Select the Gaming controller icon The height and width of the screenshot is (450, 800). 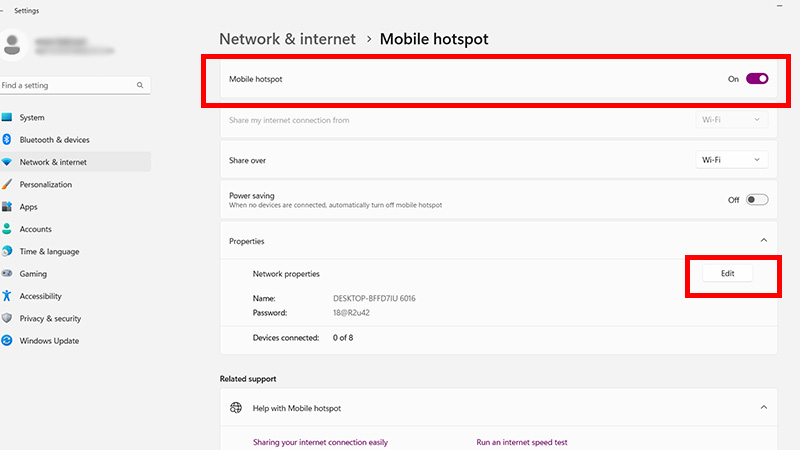click(x=7, y=274)
